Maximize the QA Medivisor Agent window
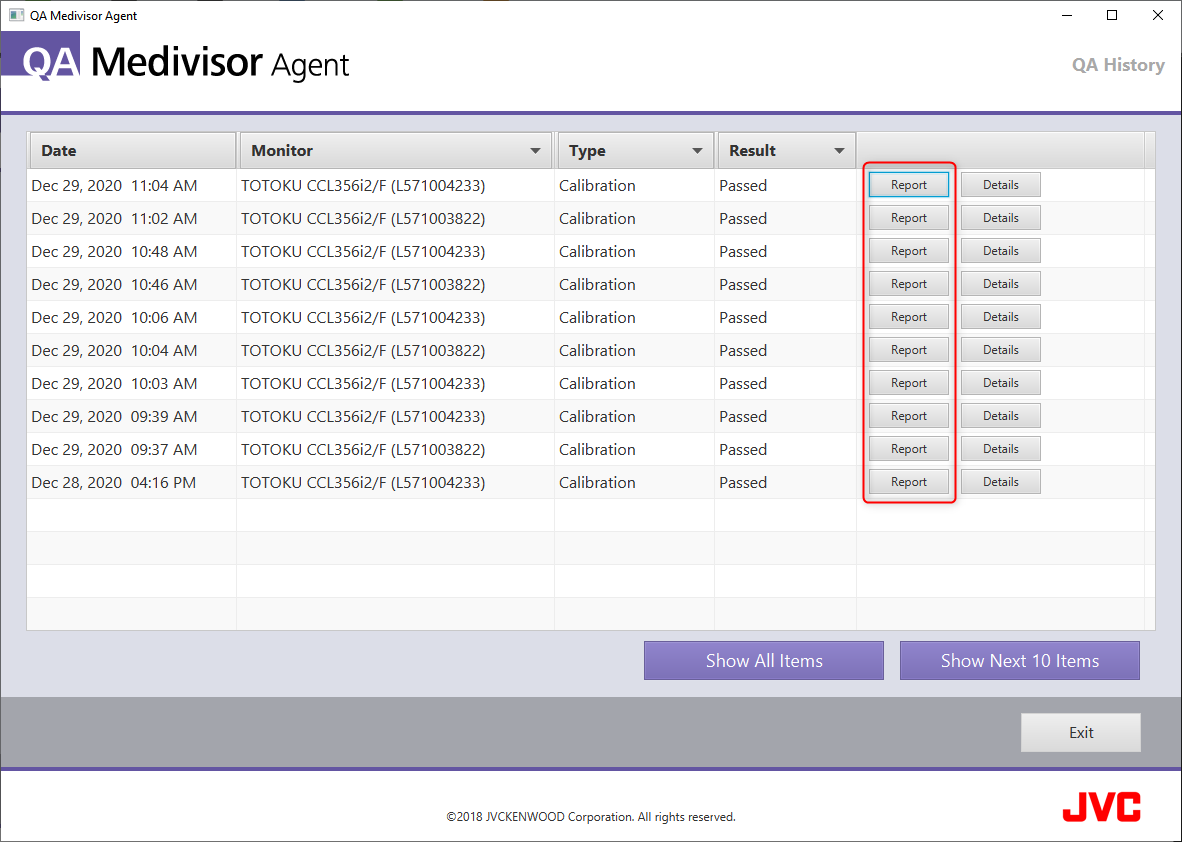Viewport: 1182px width, 842px height. coord(1112,15)
